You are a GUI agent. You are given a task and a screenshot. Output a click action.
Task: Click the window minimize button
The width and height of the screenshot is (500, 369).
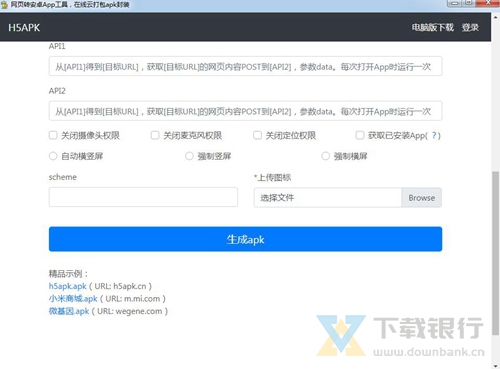point(454,3)
